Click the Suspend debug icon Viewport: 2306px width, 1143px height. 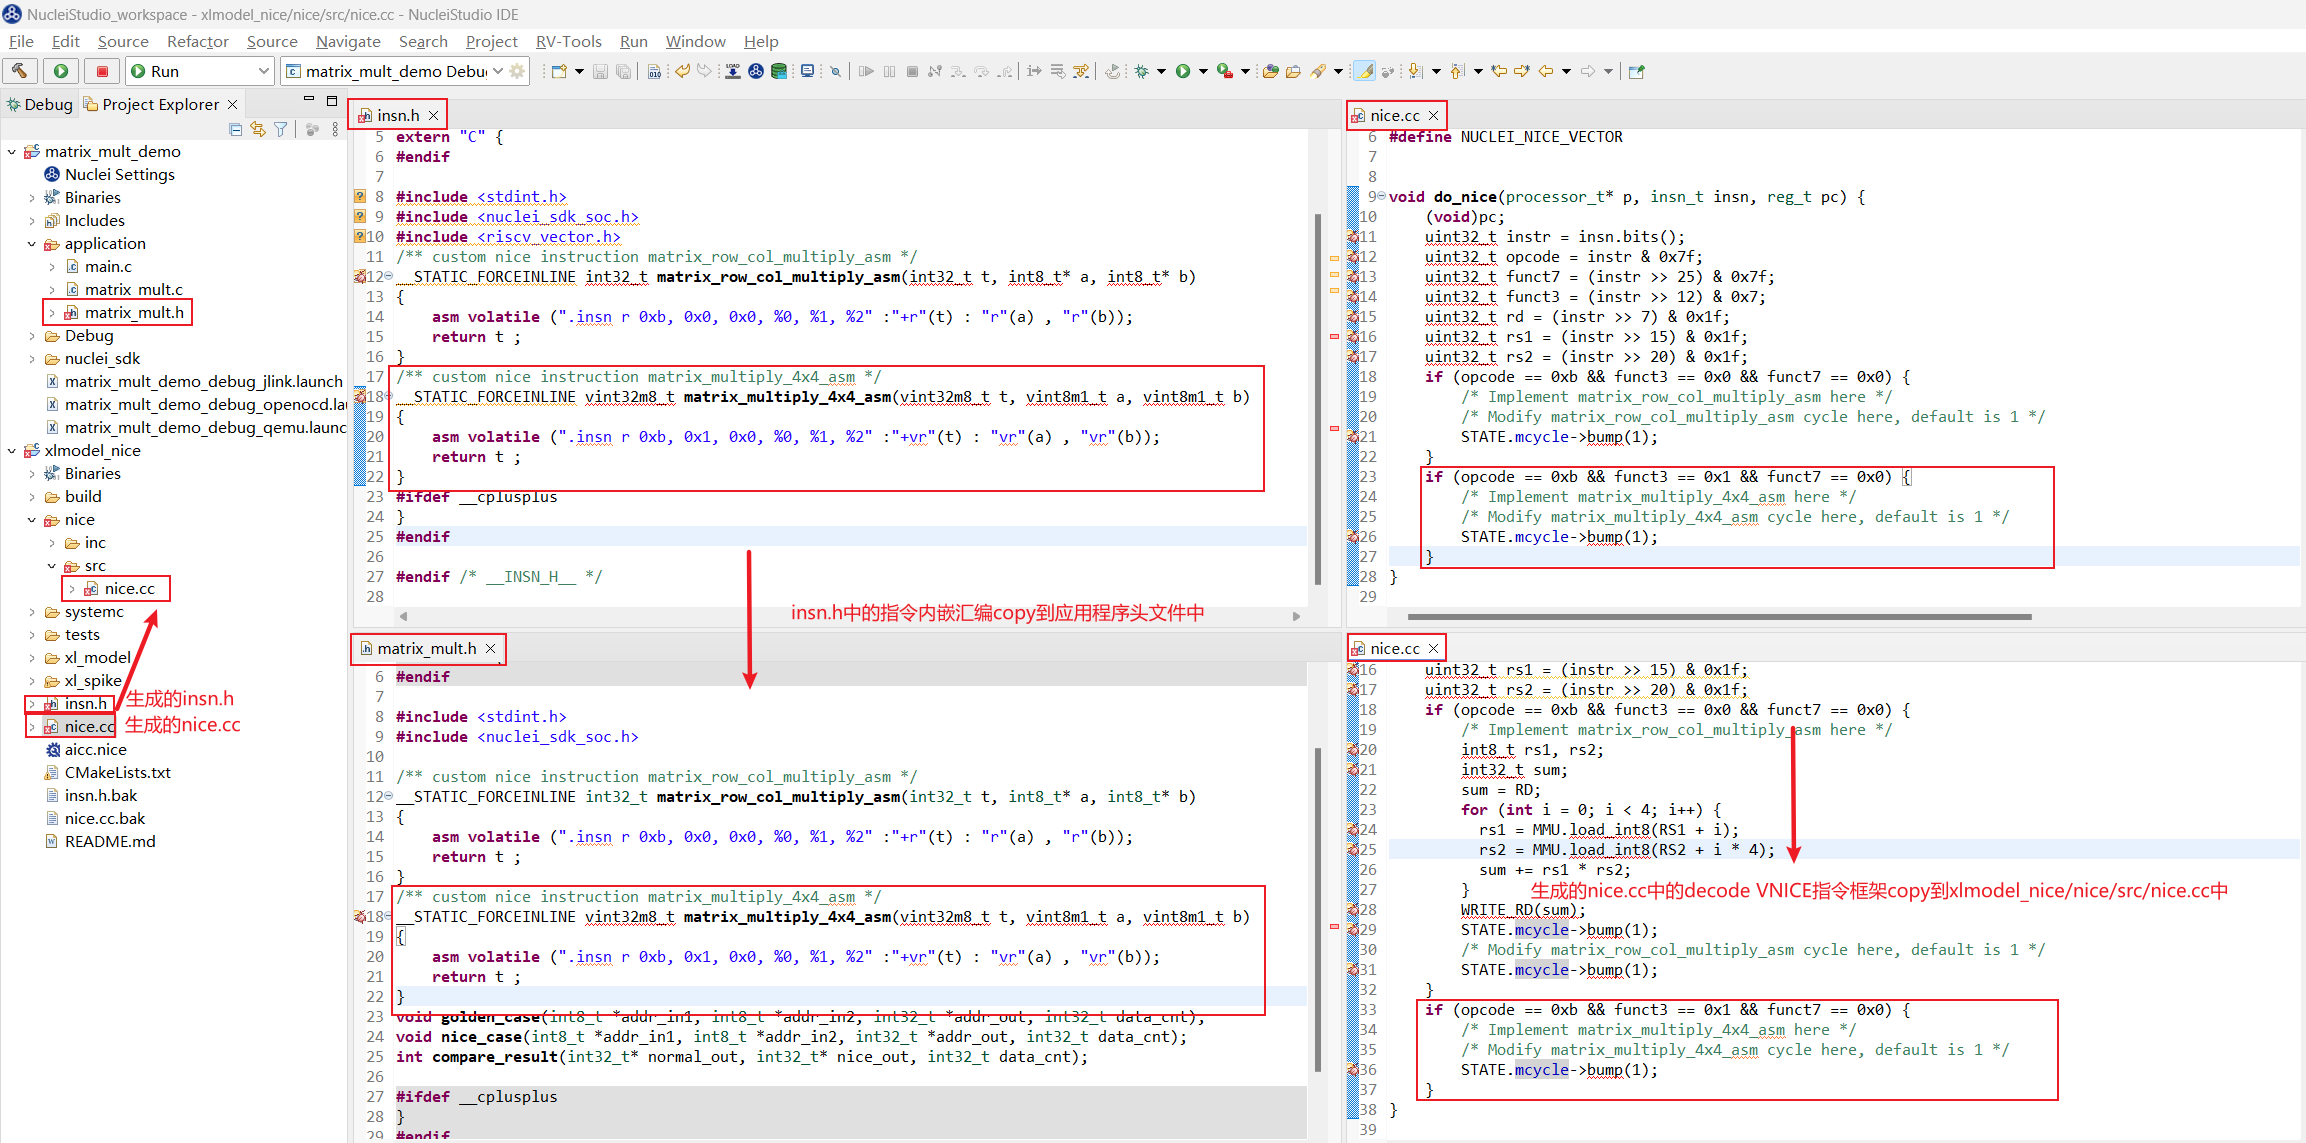pos(889,71)
